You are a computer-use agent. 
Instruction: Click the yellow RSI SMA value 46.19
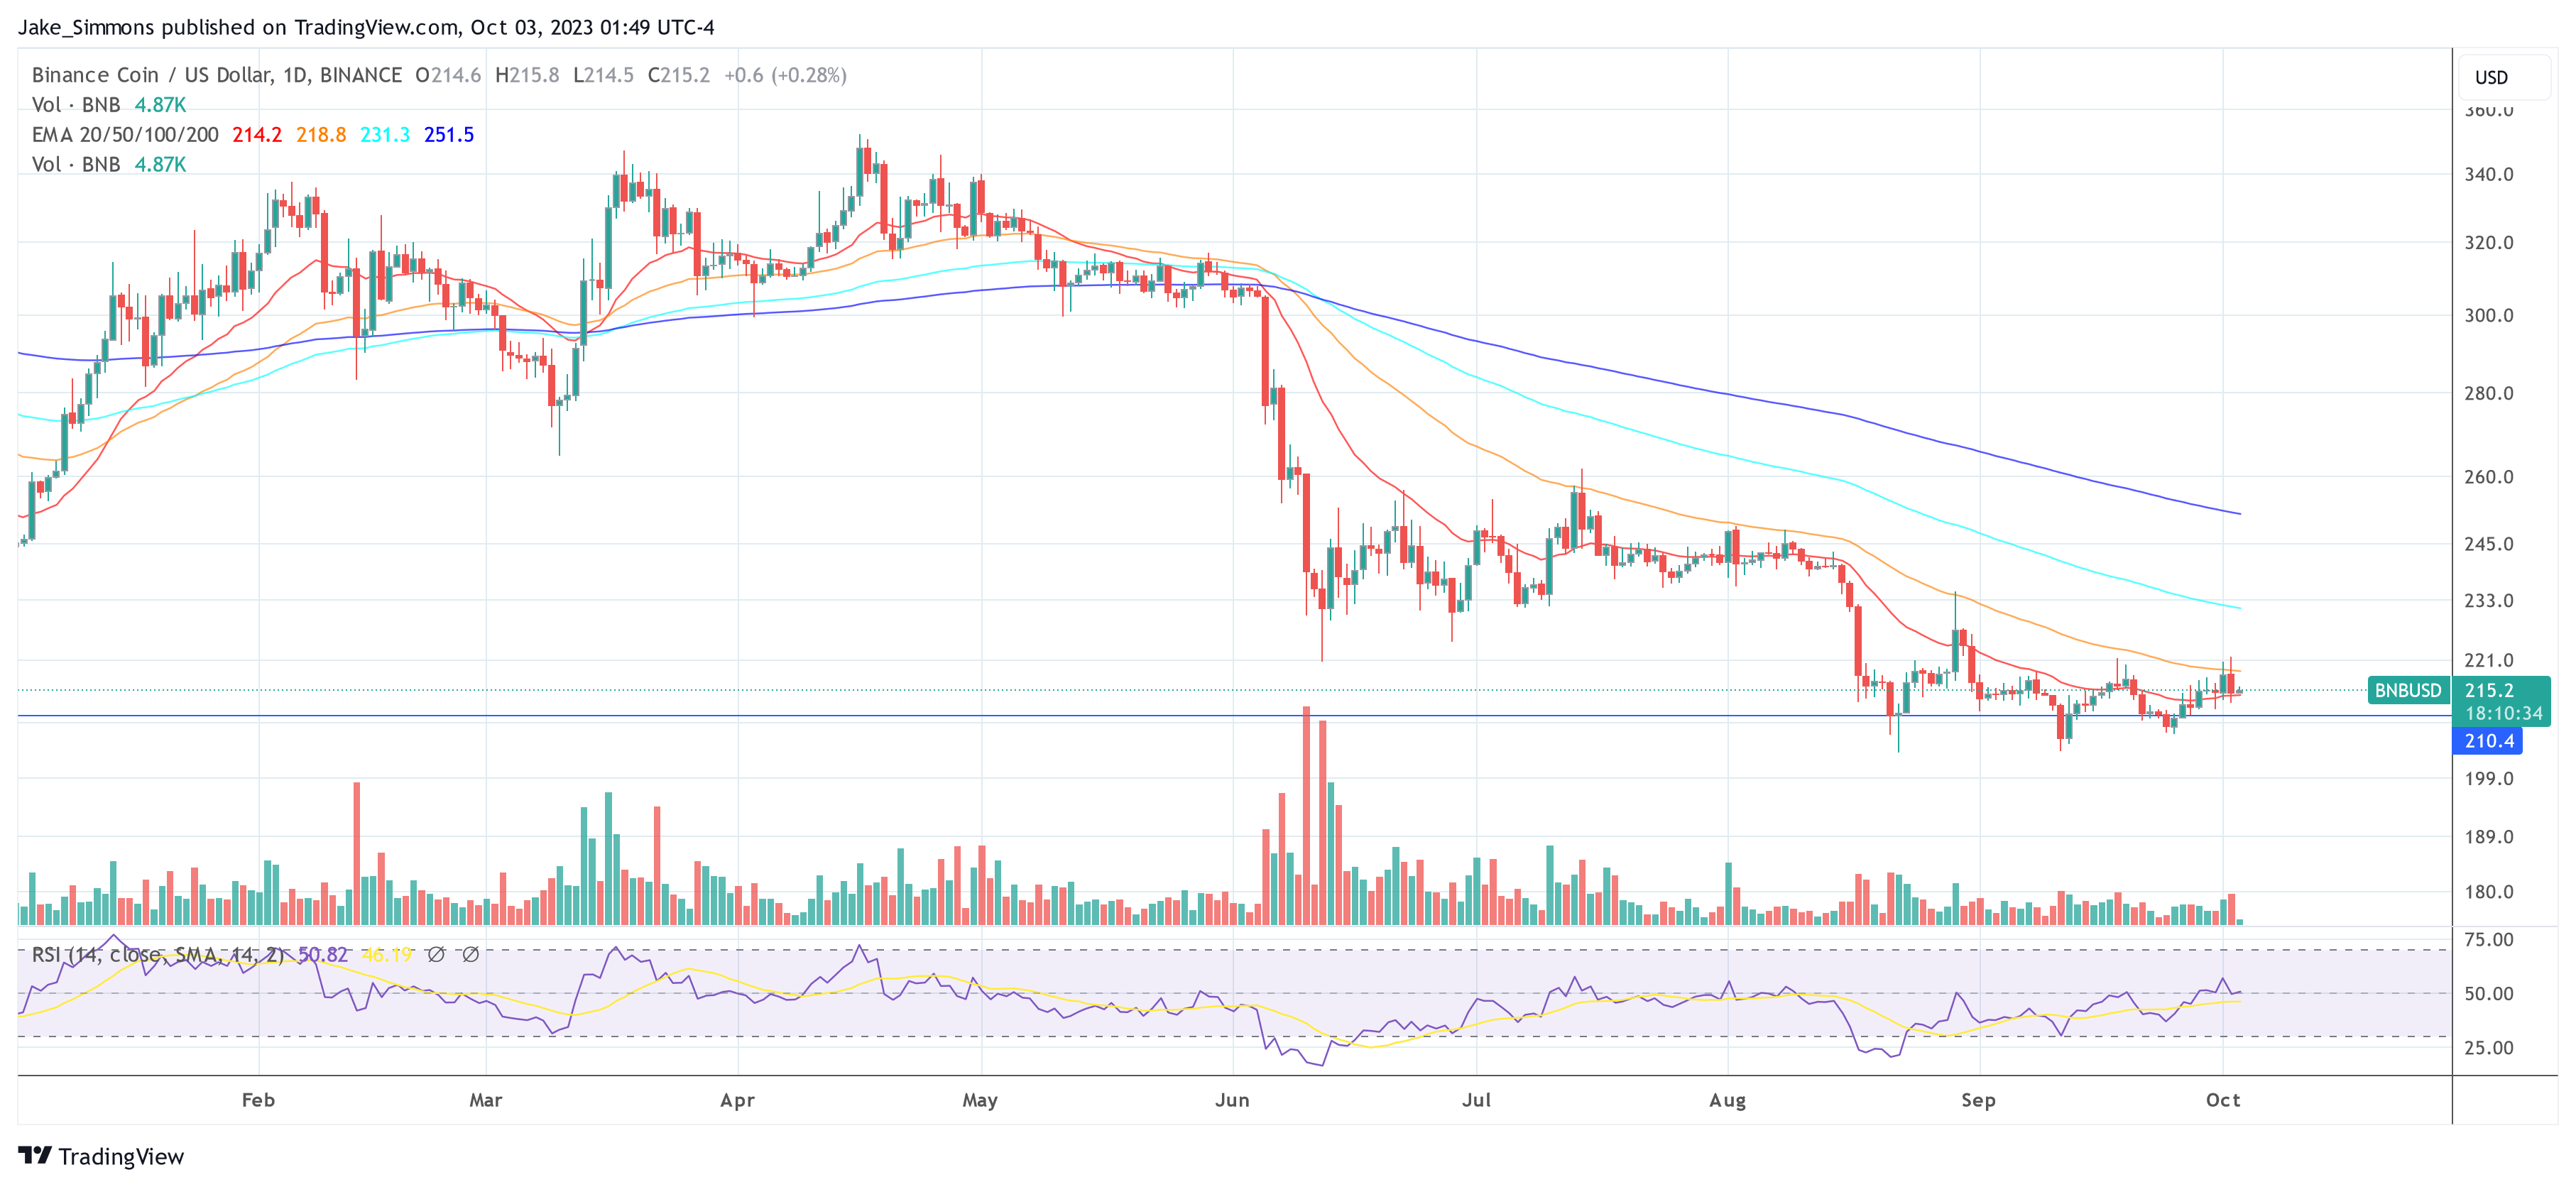[x=387, y=955]
